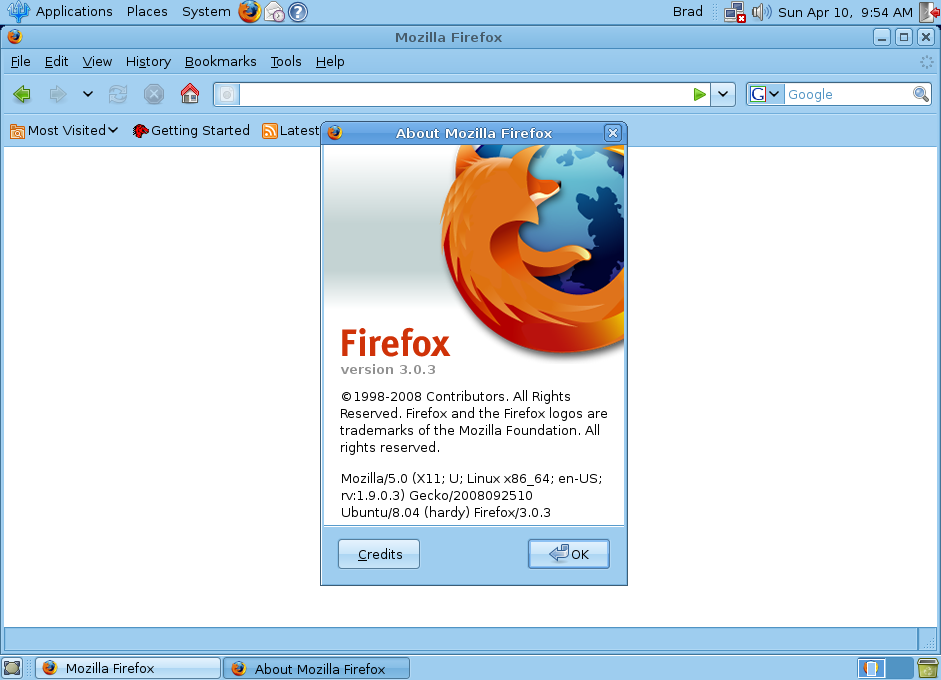The width and height of the screenshot is (941, 680).
Task: Click the date and time clock
Action: (845, 12)
